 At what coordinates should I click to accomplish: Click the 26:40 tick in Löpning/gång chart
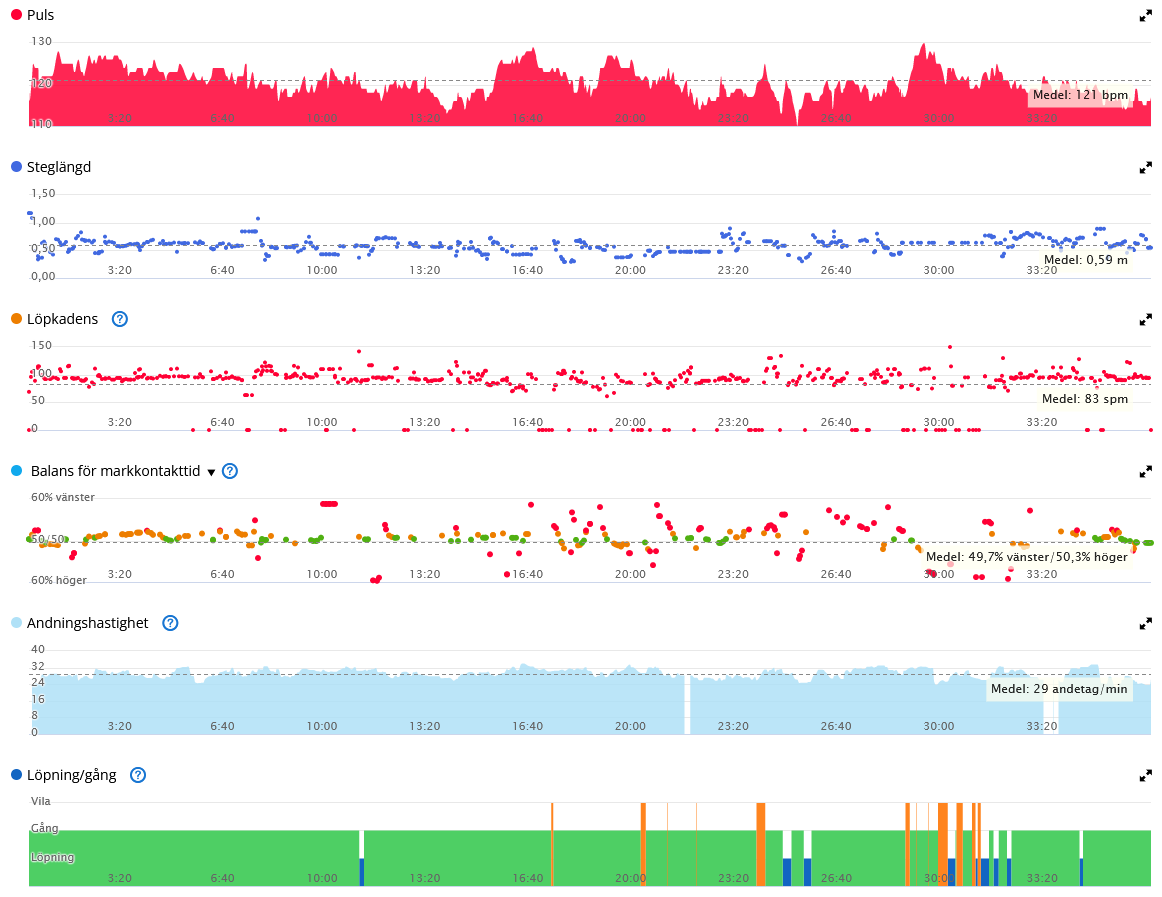point(836,878)
